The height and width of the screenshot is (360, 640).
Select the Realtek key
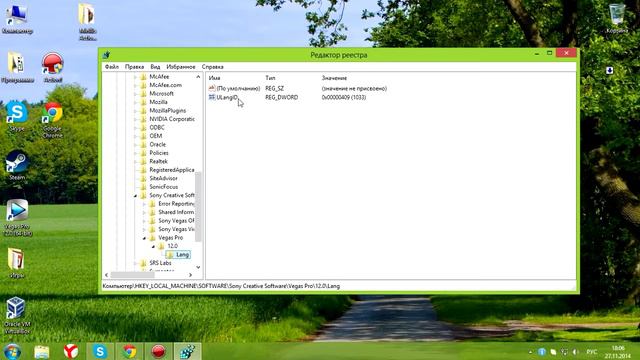pos(158,161)
